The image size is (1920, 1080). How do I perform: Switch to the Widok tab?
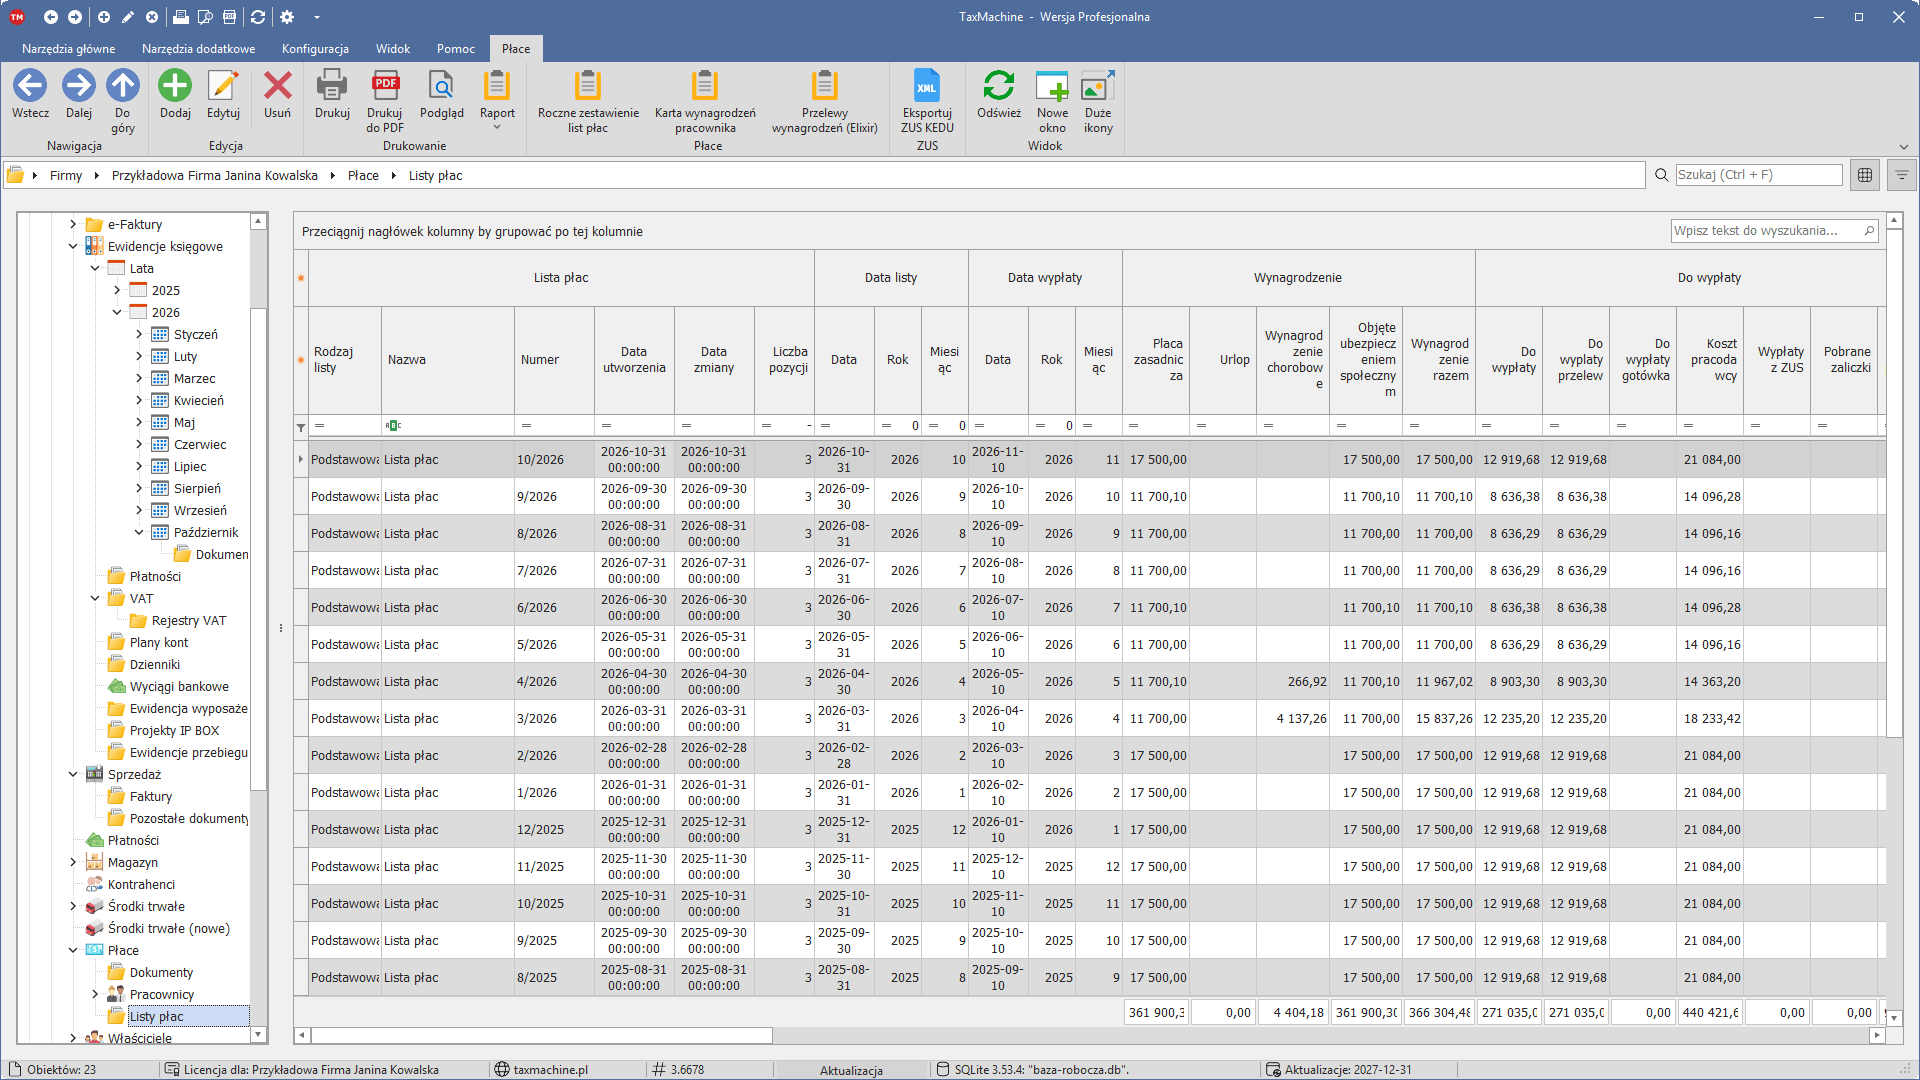tap(393, 48)
